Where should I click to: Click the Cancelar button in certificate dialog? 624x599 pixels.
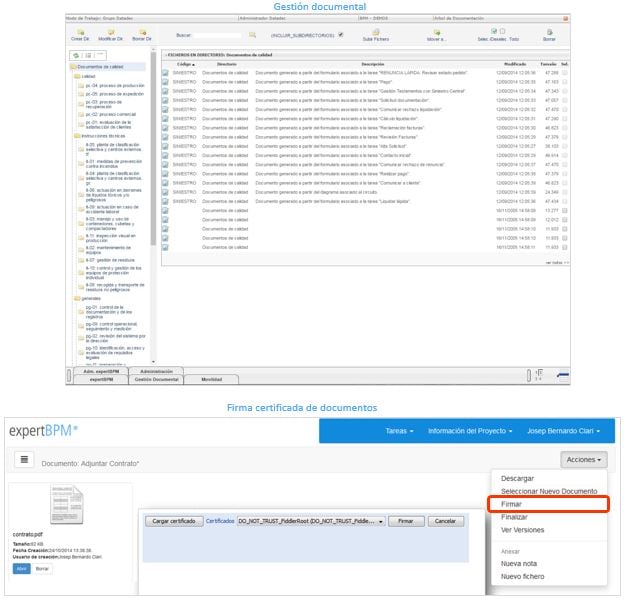445,521
